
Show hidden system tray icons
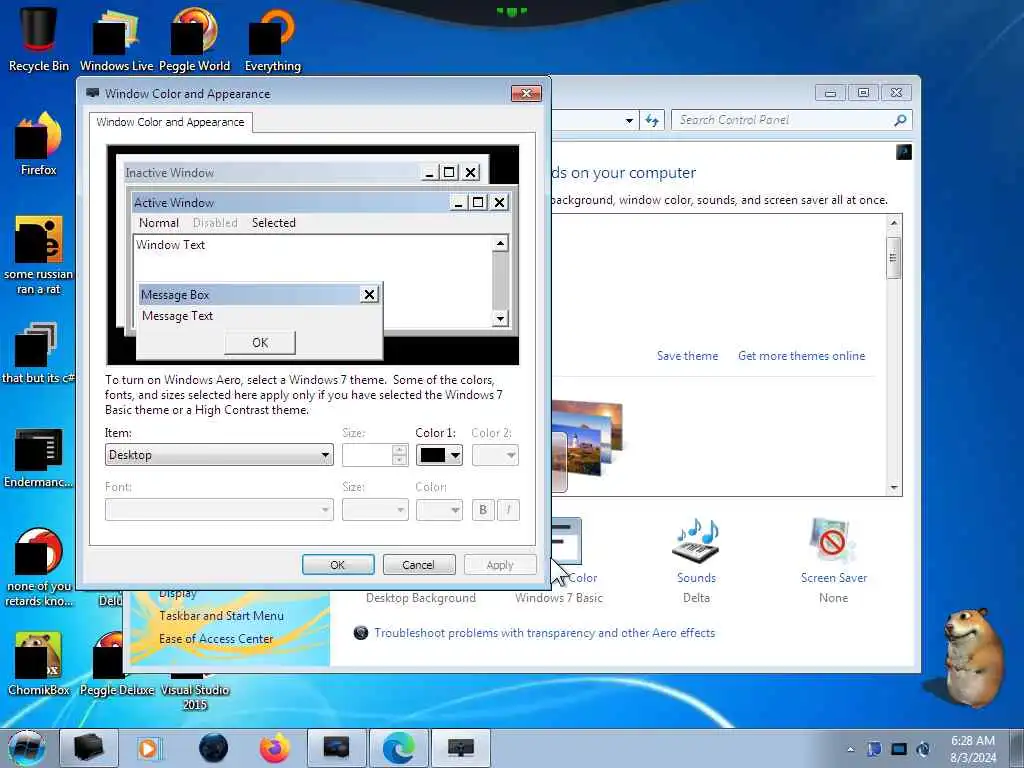pyautogui.click(x=850, y=749)
